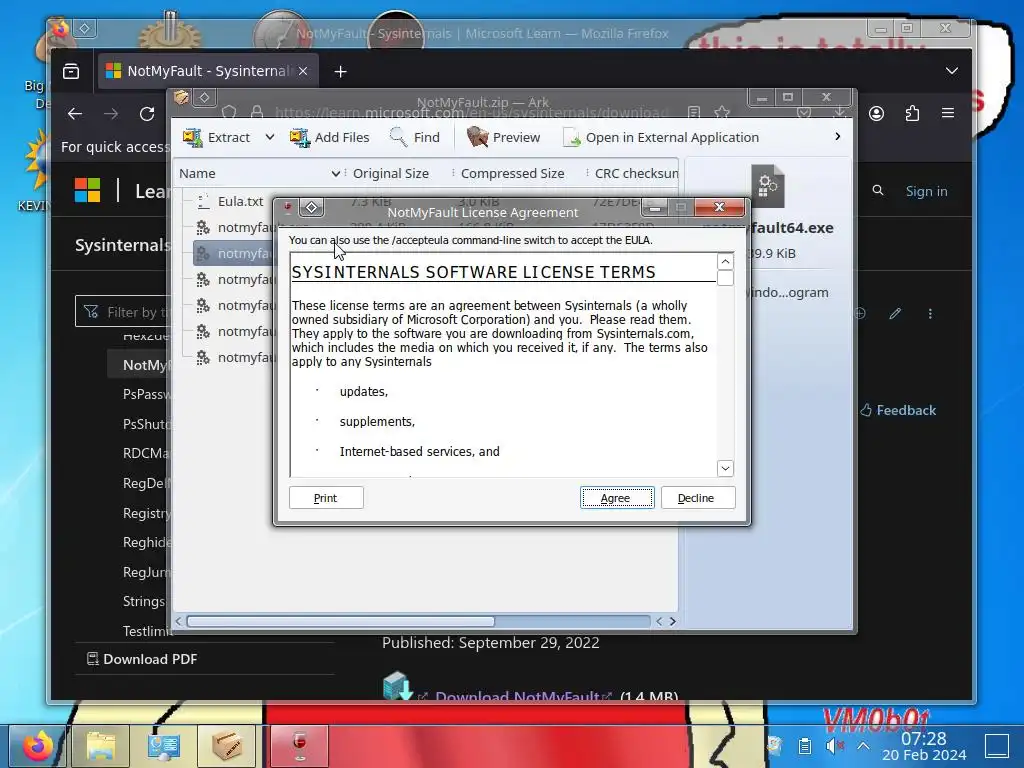Click the Filter by title input field
The width and height of the screenshot is (1024, 768).
(123, 312)
